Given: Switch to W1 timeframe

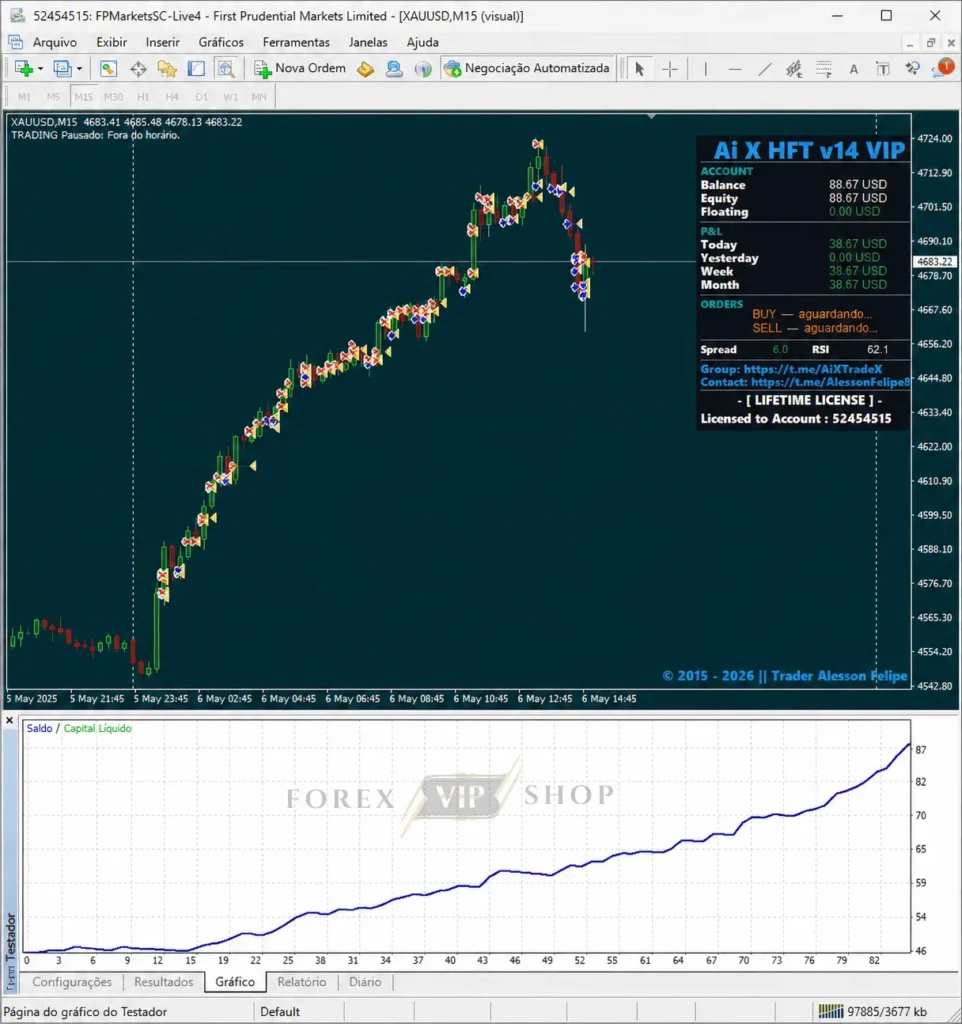Looking at the screenshot, I should point(230,97).
